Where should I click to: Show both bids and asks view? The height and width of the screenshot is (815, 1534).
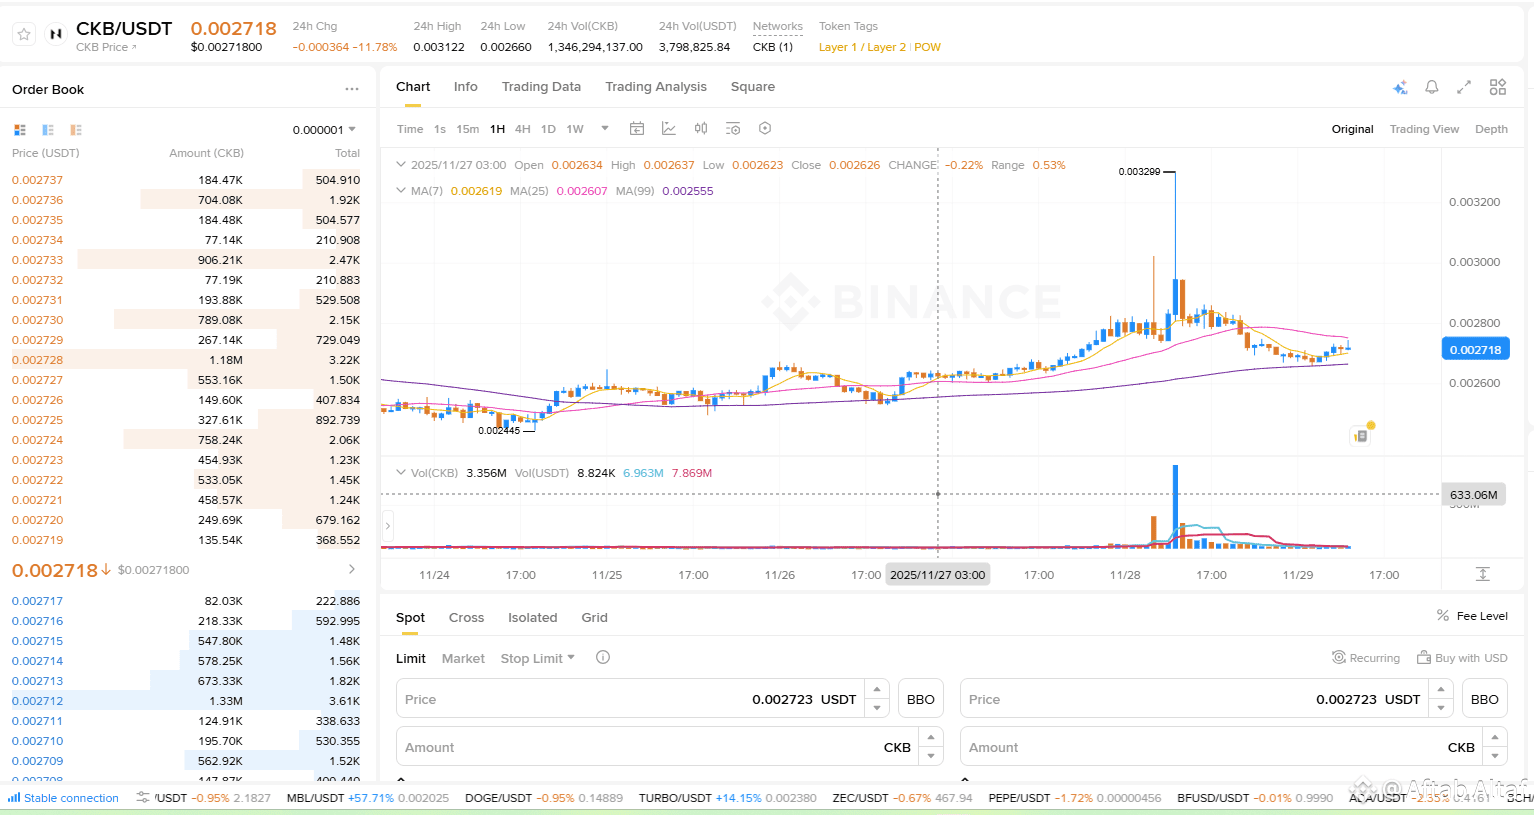click(20, 130)
